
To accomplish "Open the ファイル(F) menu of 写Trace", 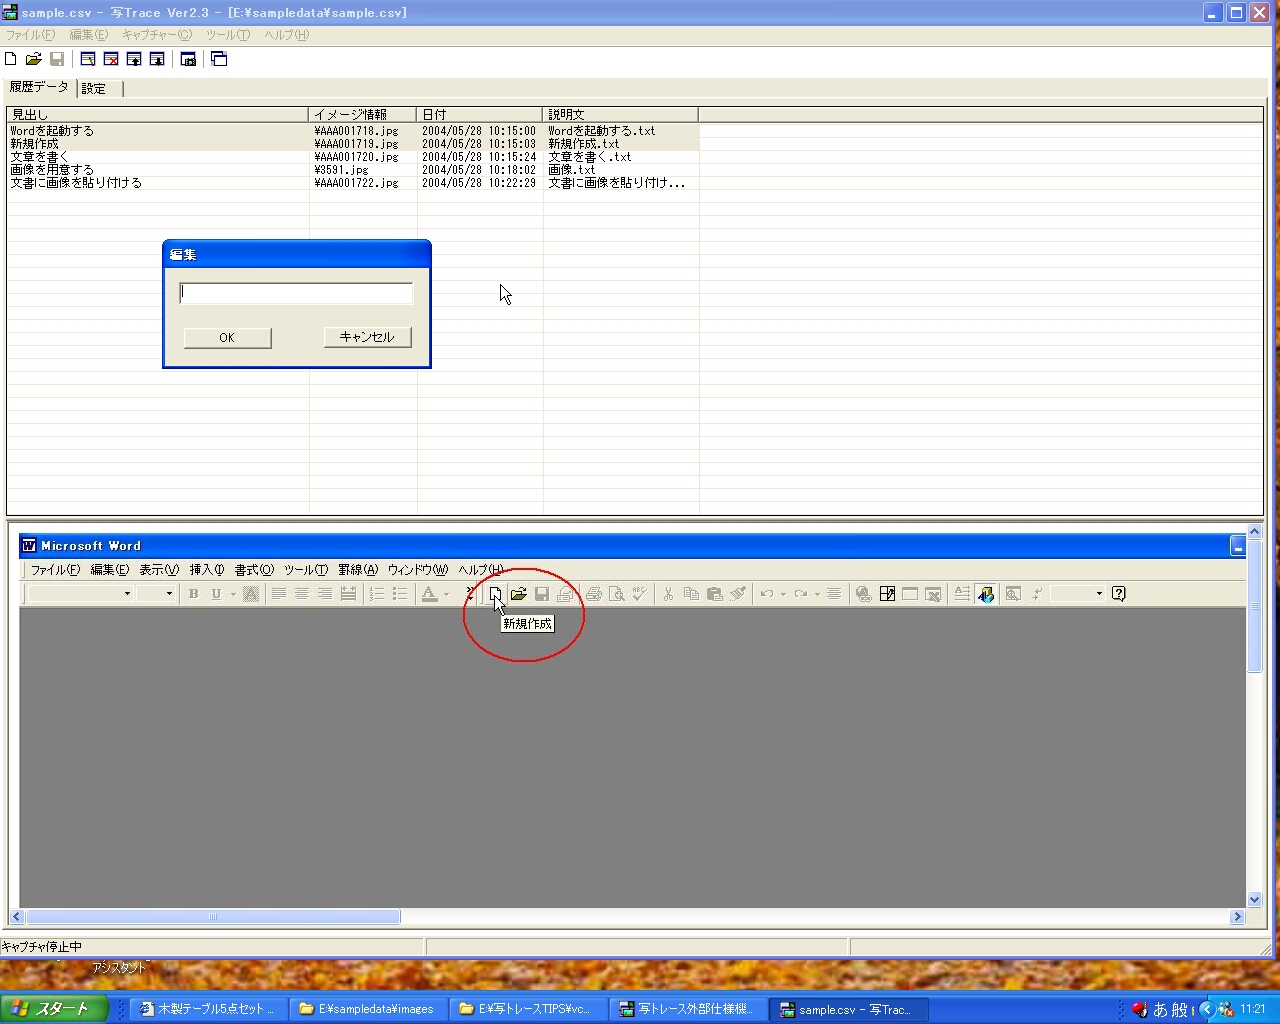I will [31, 35].
